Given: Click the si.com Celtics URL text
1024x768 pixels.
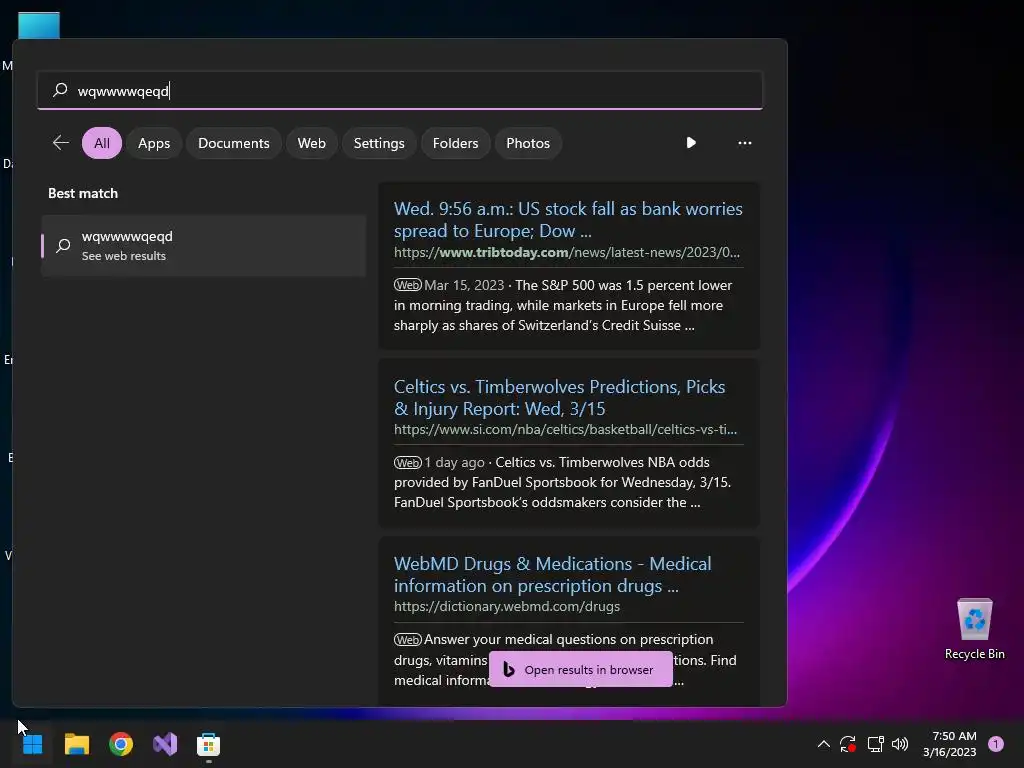Looking at the screenshot, I should [x=565, y=430].
